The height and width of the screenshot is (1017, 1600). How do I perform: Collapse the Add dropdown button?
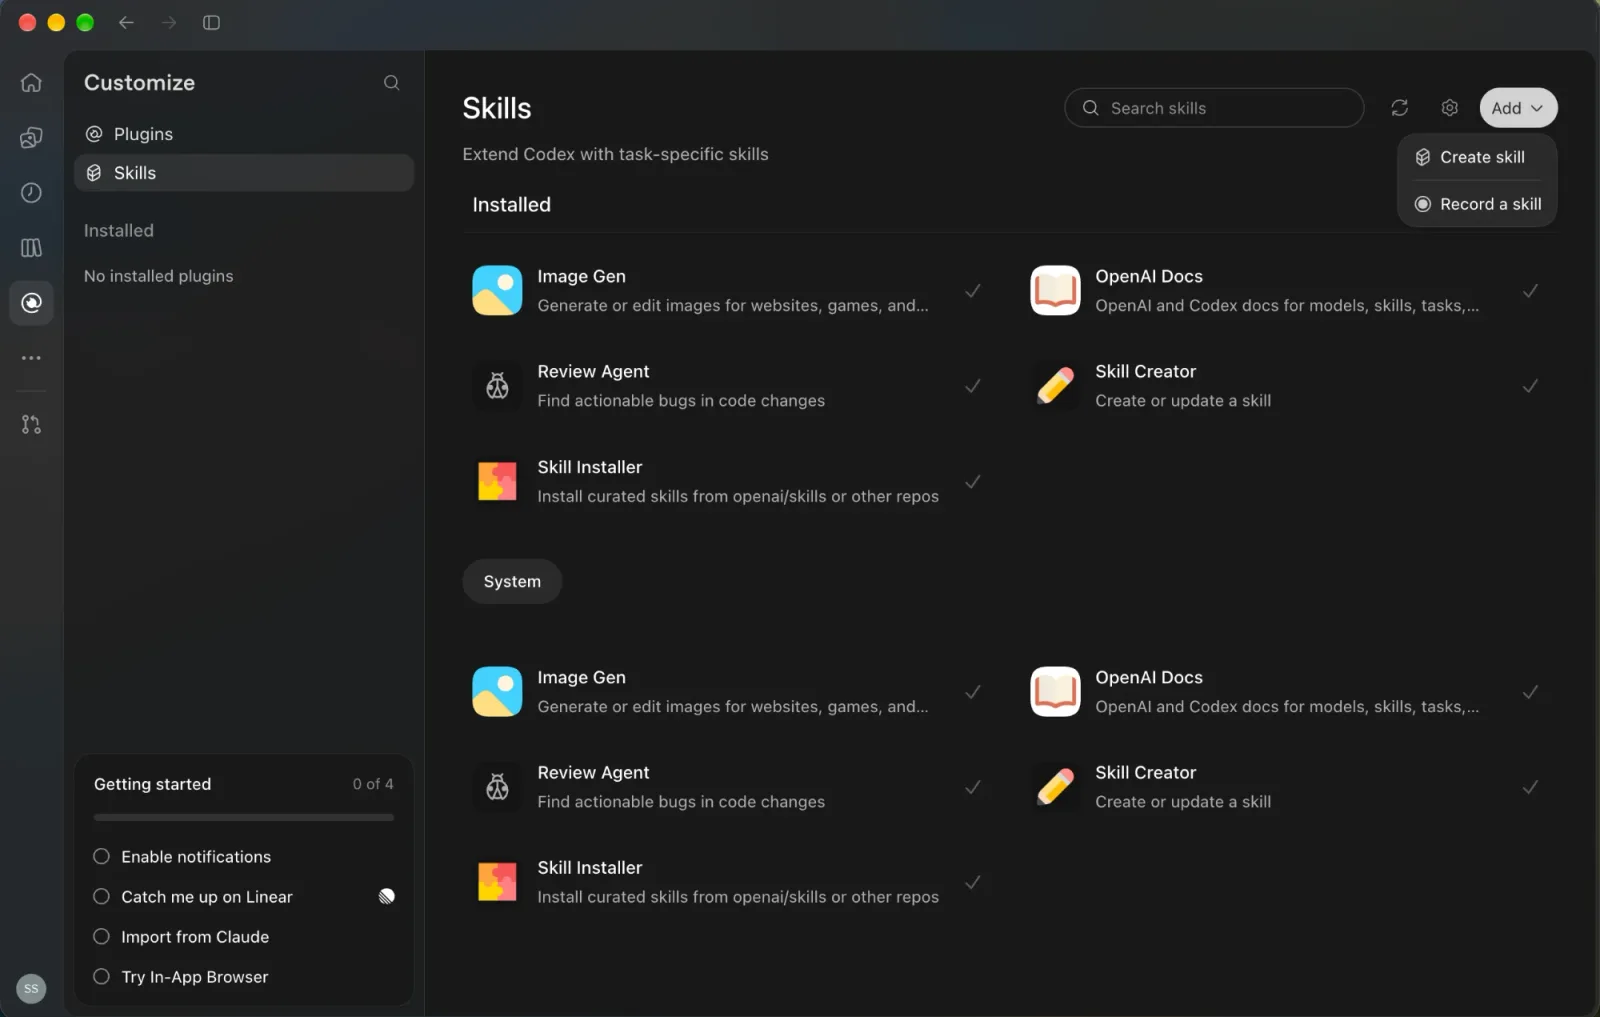tap(1518, 108)
